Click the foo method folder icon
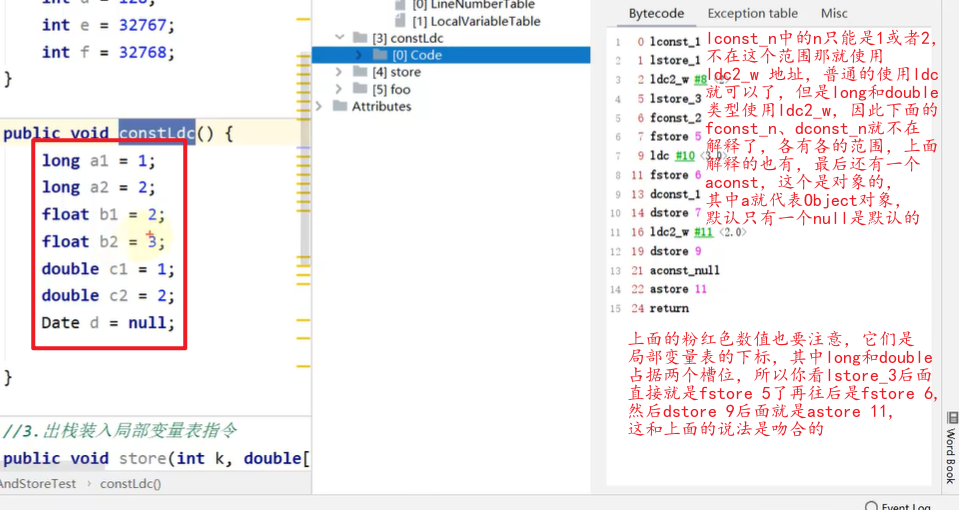The width and height of the screenshot is (959, 510). [362, 89]
